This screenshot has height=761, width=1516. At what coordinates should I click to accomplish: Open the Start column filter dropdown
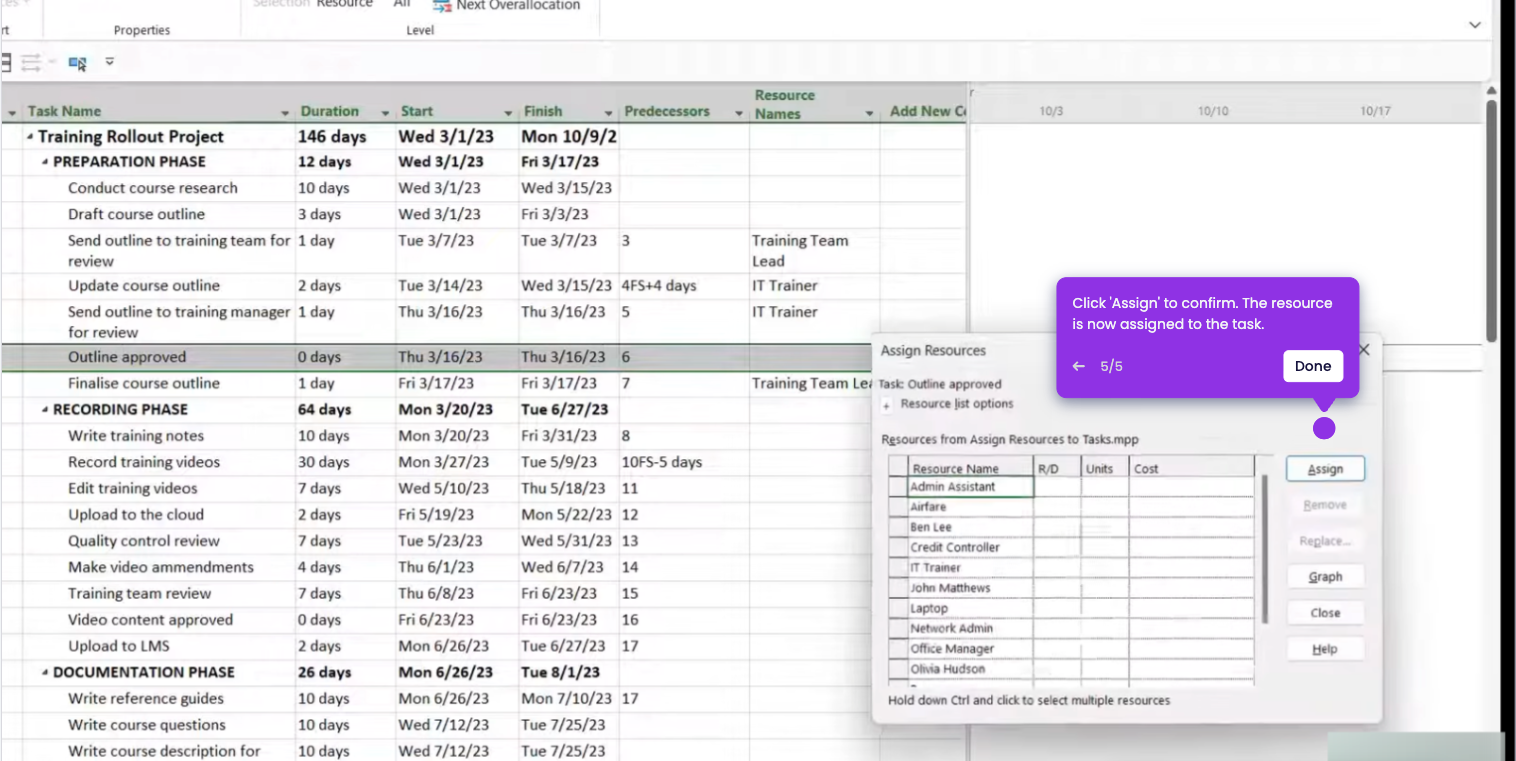coord(508,113)
